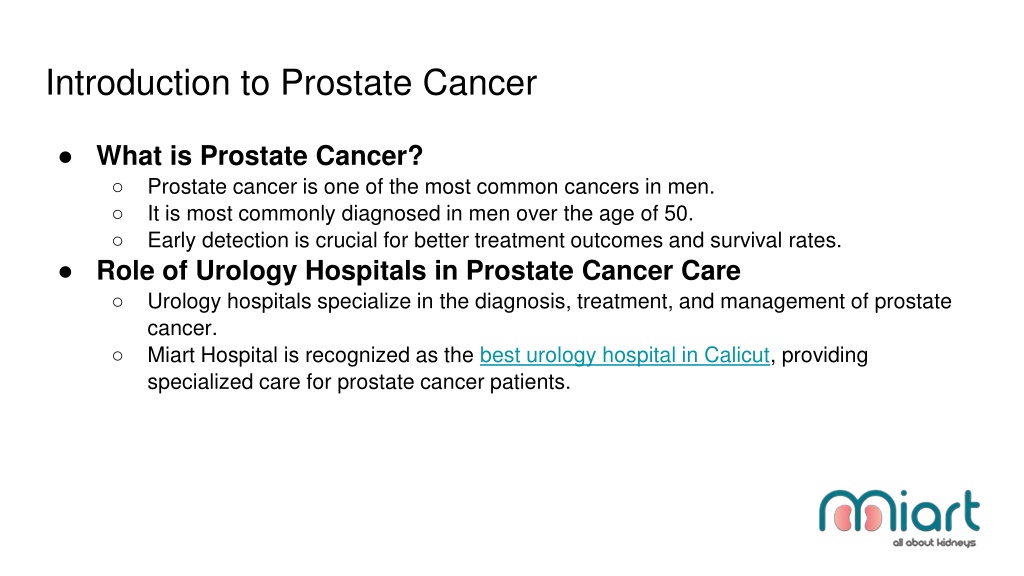Click the 'Role of Urology Hospitals' heading
The height and width of the screenshot is (576, 1024).
[419, 270]
